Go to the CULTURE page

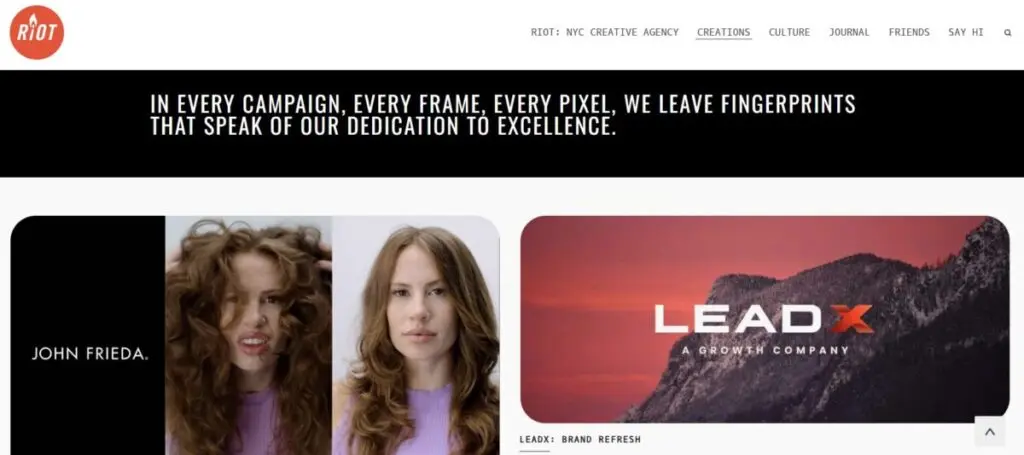pos(789,32)
